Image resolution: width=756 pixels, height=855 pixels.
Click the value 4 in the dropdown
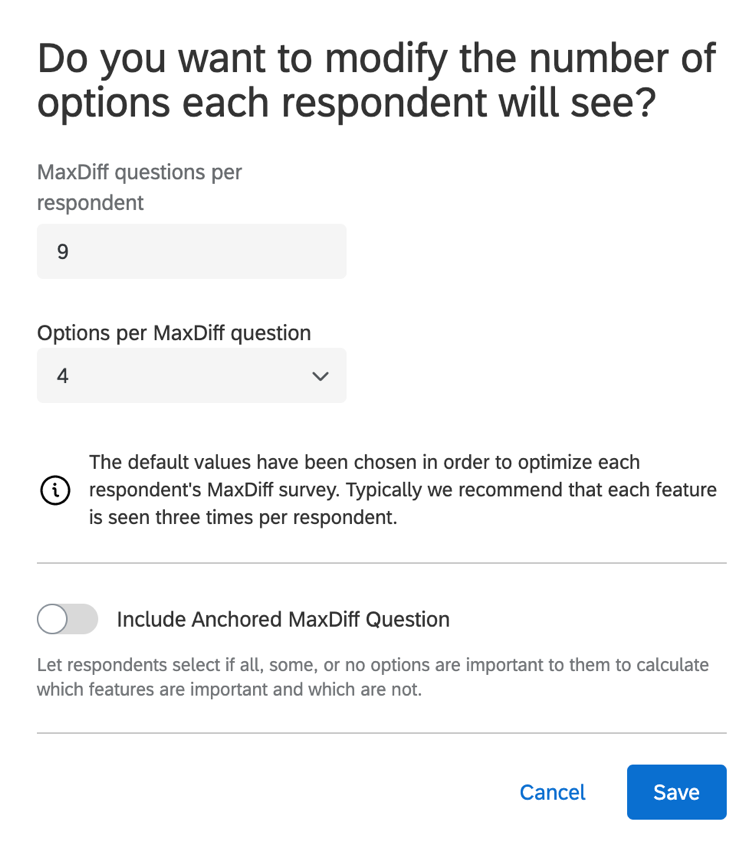point(63,376)
